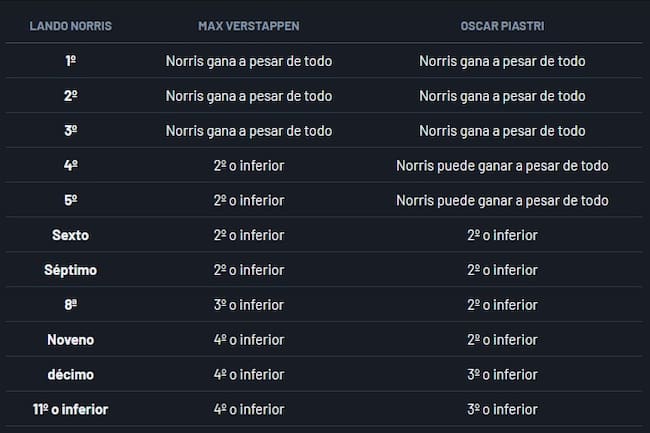The height and width of the screenshot is (433, 650).
Task: Click Piastri cell in the décimo row
Action: point(502,374)
